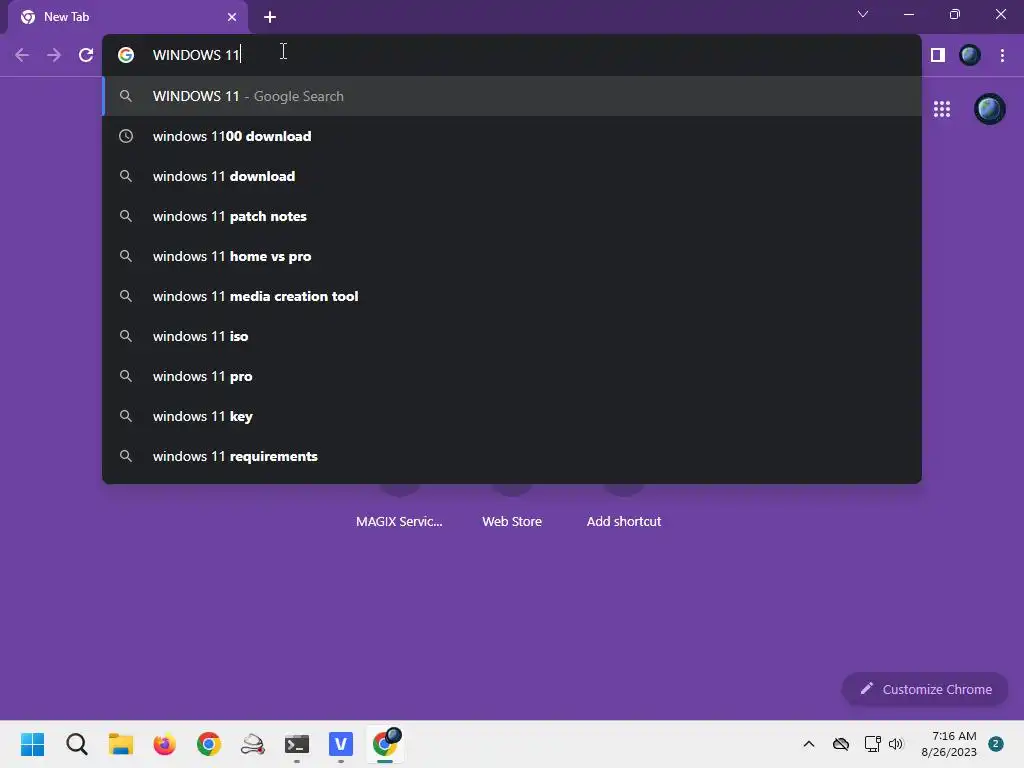Image resolution: width=1024 pixels, height=768 pixels.
Task: Open the profile avatar in the toolbar
Action: click(x=970, y=55)
